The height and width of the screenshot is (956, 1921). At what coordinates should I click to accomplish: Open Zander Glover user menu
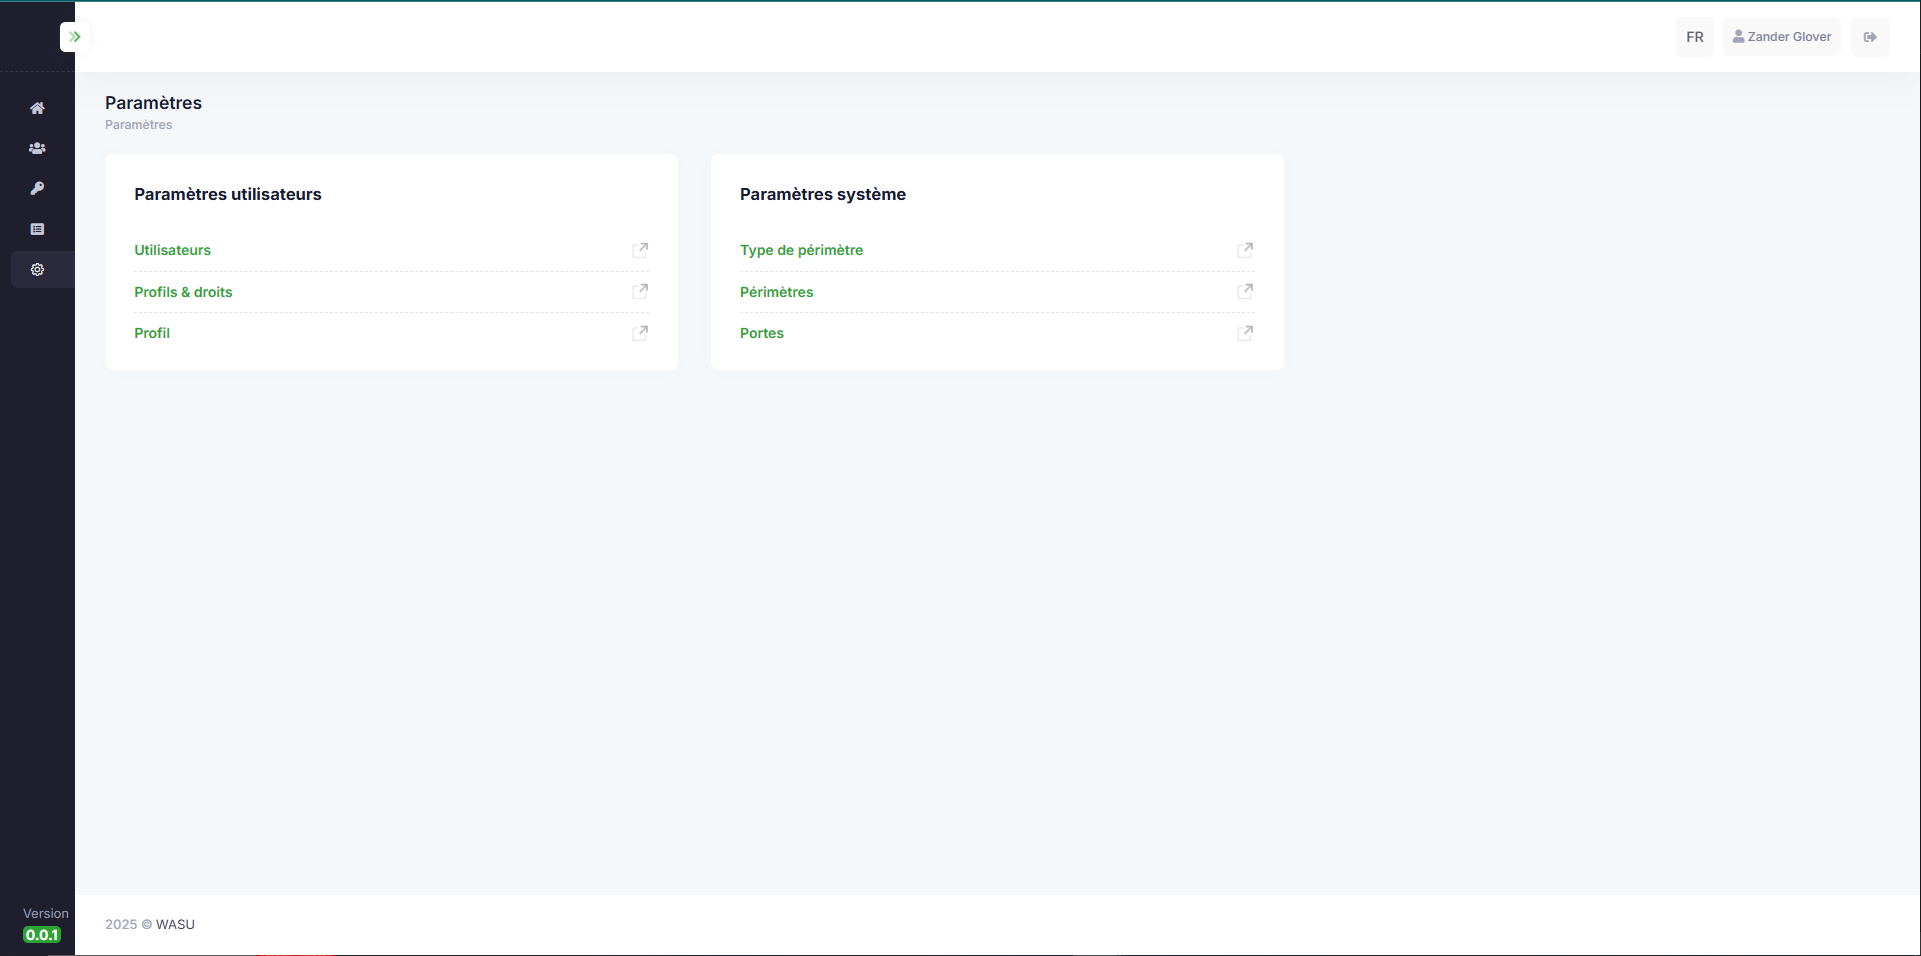point(1781,37)
